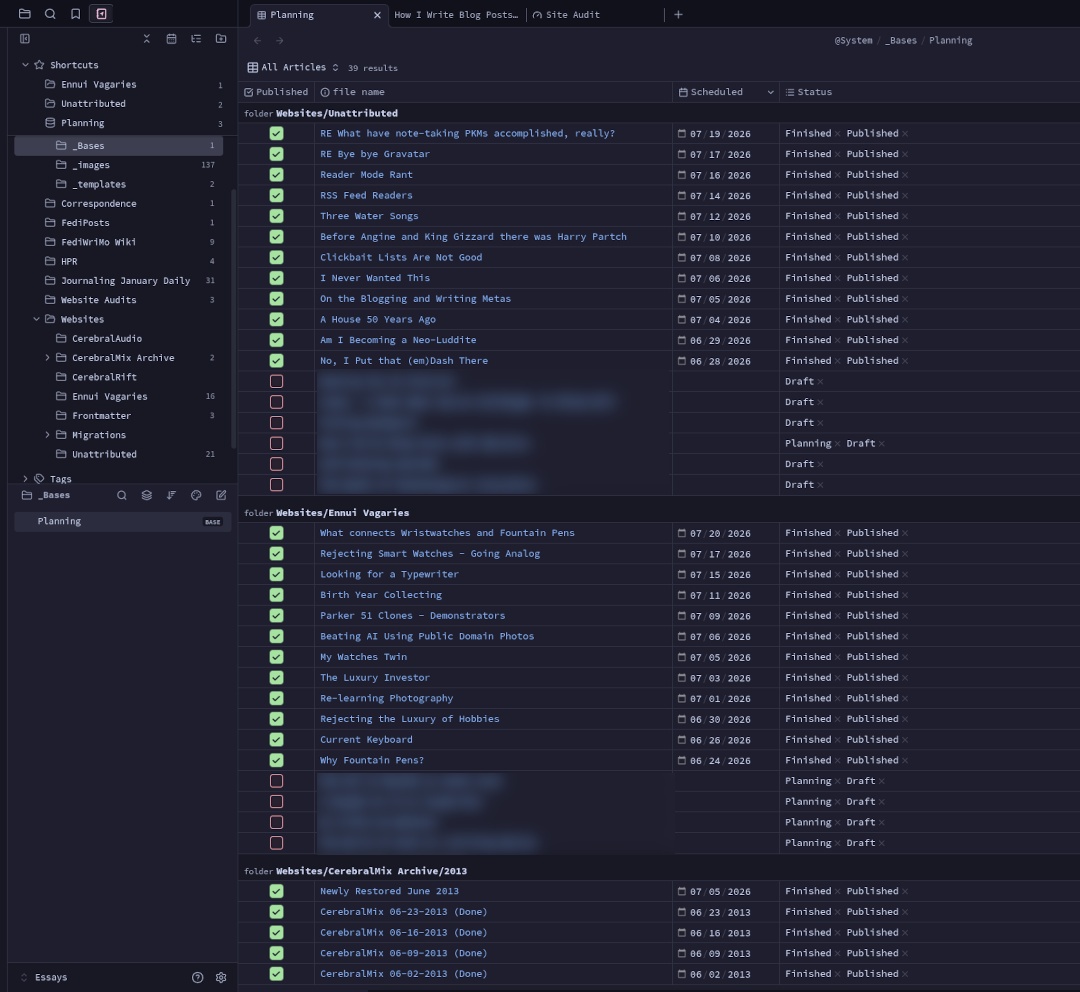Create a new folder via toolbar icon
The image size is (1080, 992).
click(x=221, y=39)
